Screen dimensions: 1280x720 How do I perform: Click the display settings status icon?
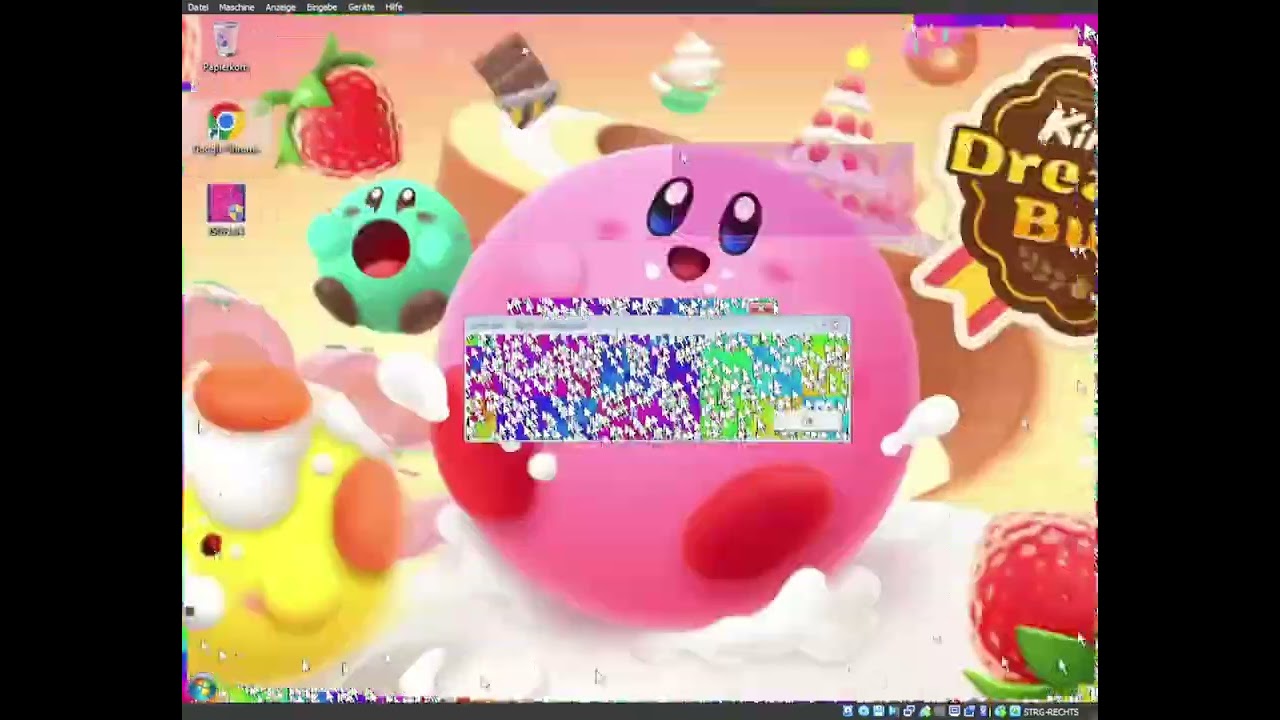[954, 711]
